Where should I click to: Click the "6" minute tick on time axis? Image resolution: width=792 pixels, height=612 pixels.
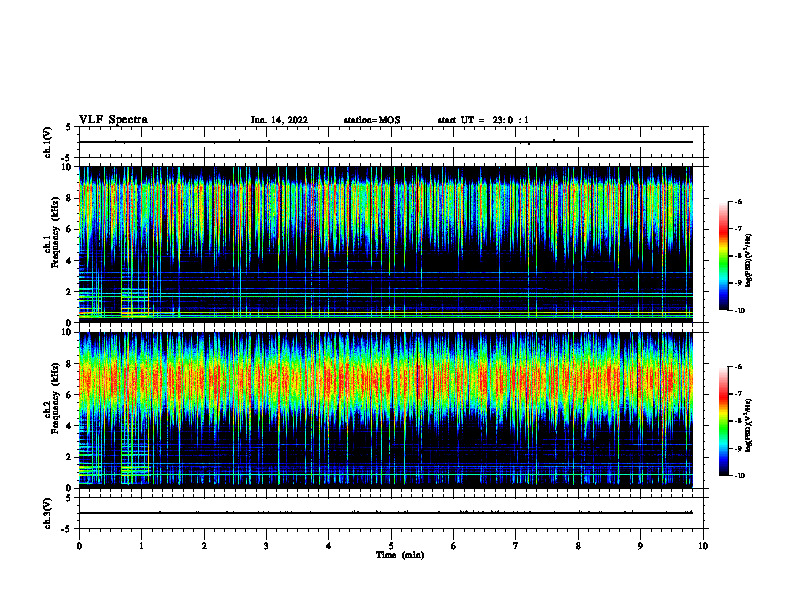coord(454,546)
